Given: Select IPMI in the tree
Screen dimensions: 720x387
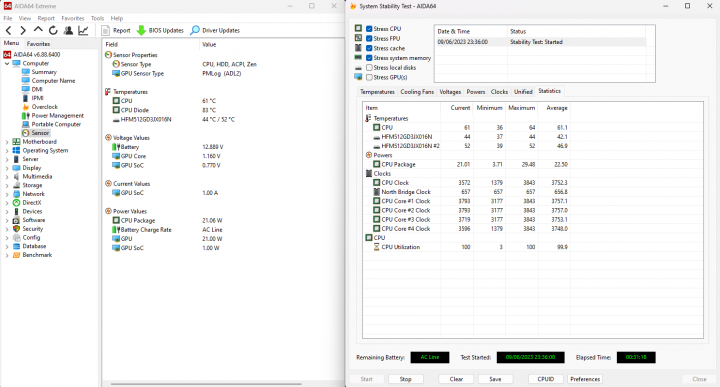Looking at the screenshot, I should point(38,98).
